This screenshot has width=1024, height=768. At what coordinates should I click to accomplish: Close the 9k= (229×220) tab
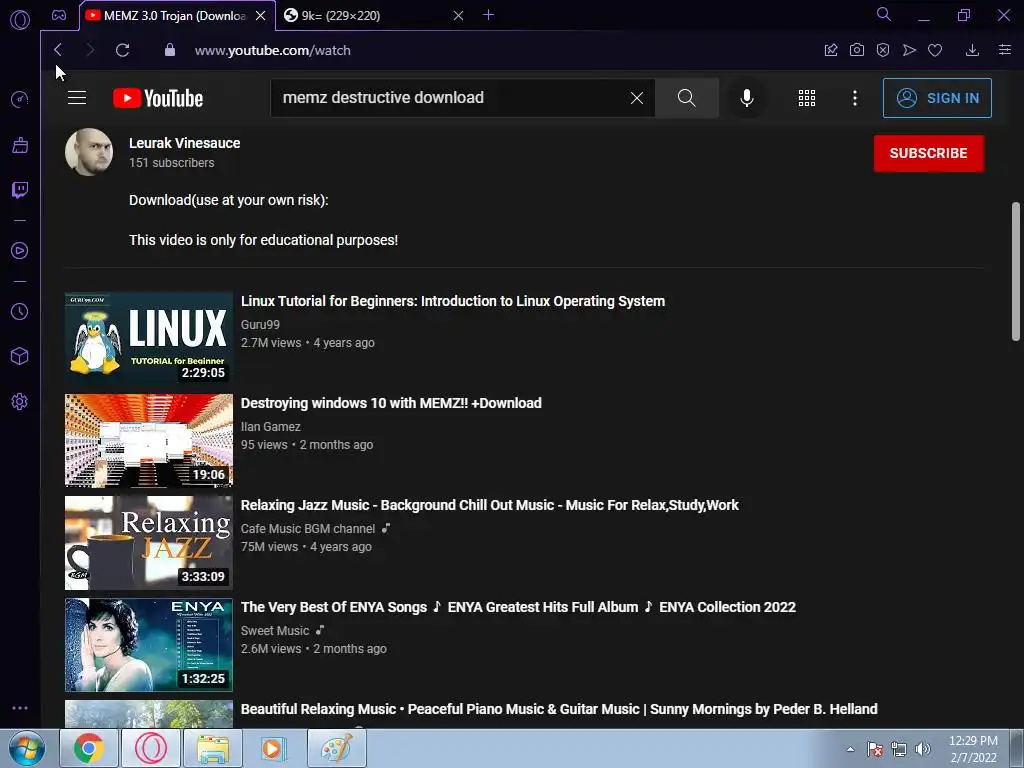[x=458, y=16]
